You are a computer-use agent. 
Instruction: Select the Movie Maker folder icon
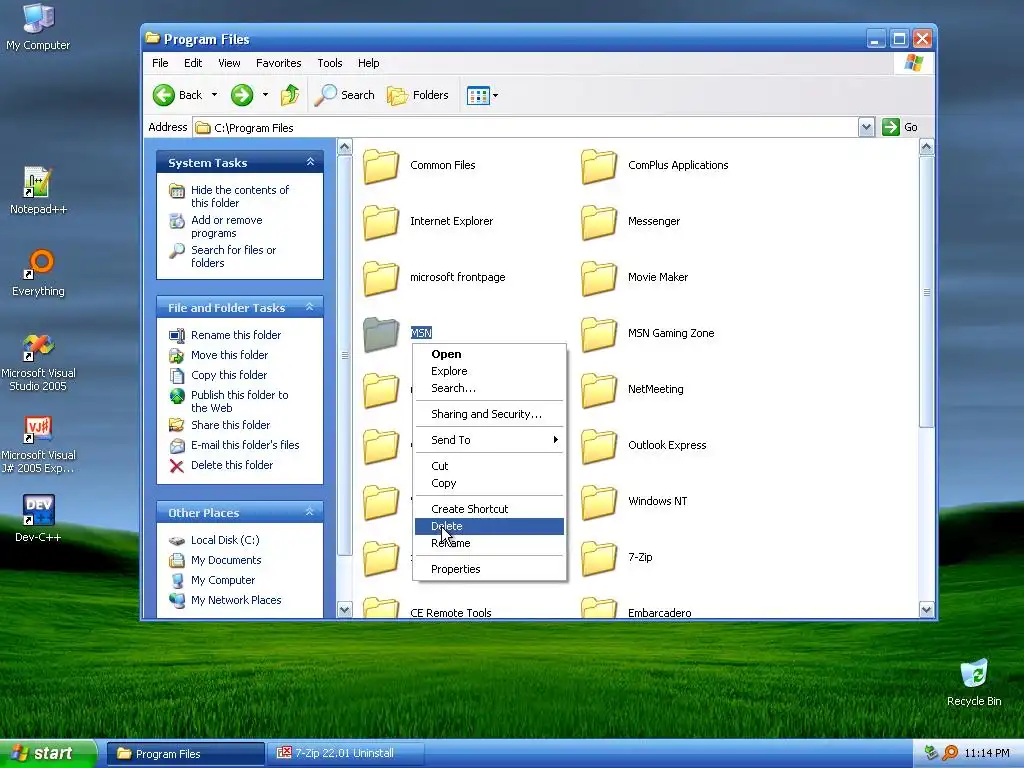599,278
